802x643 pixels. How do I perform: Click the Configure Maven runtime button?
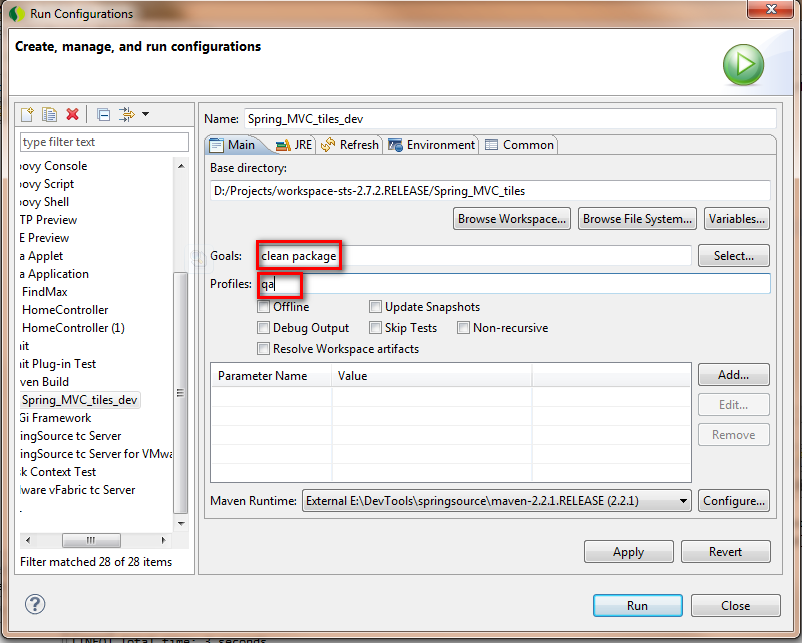(733, 501)
